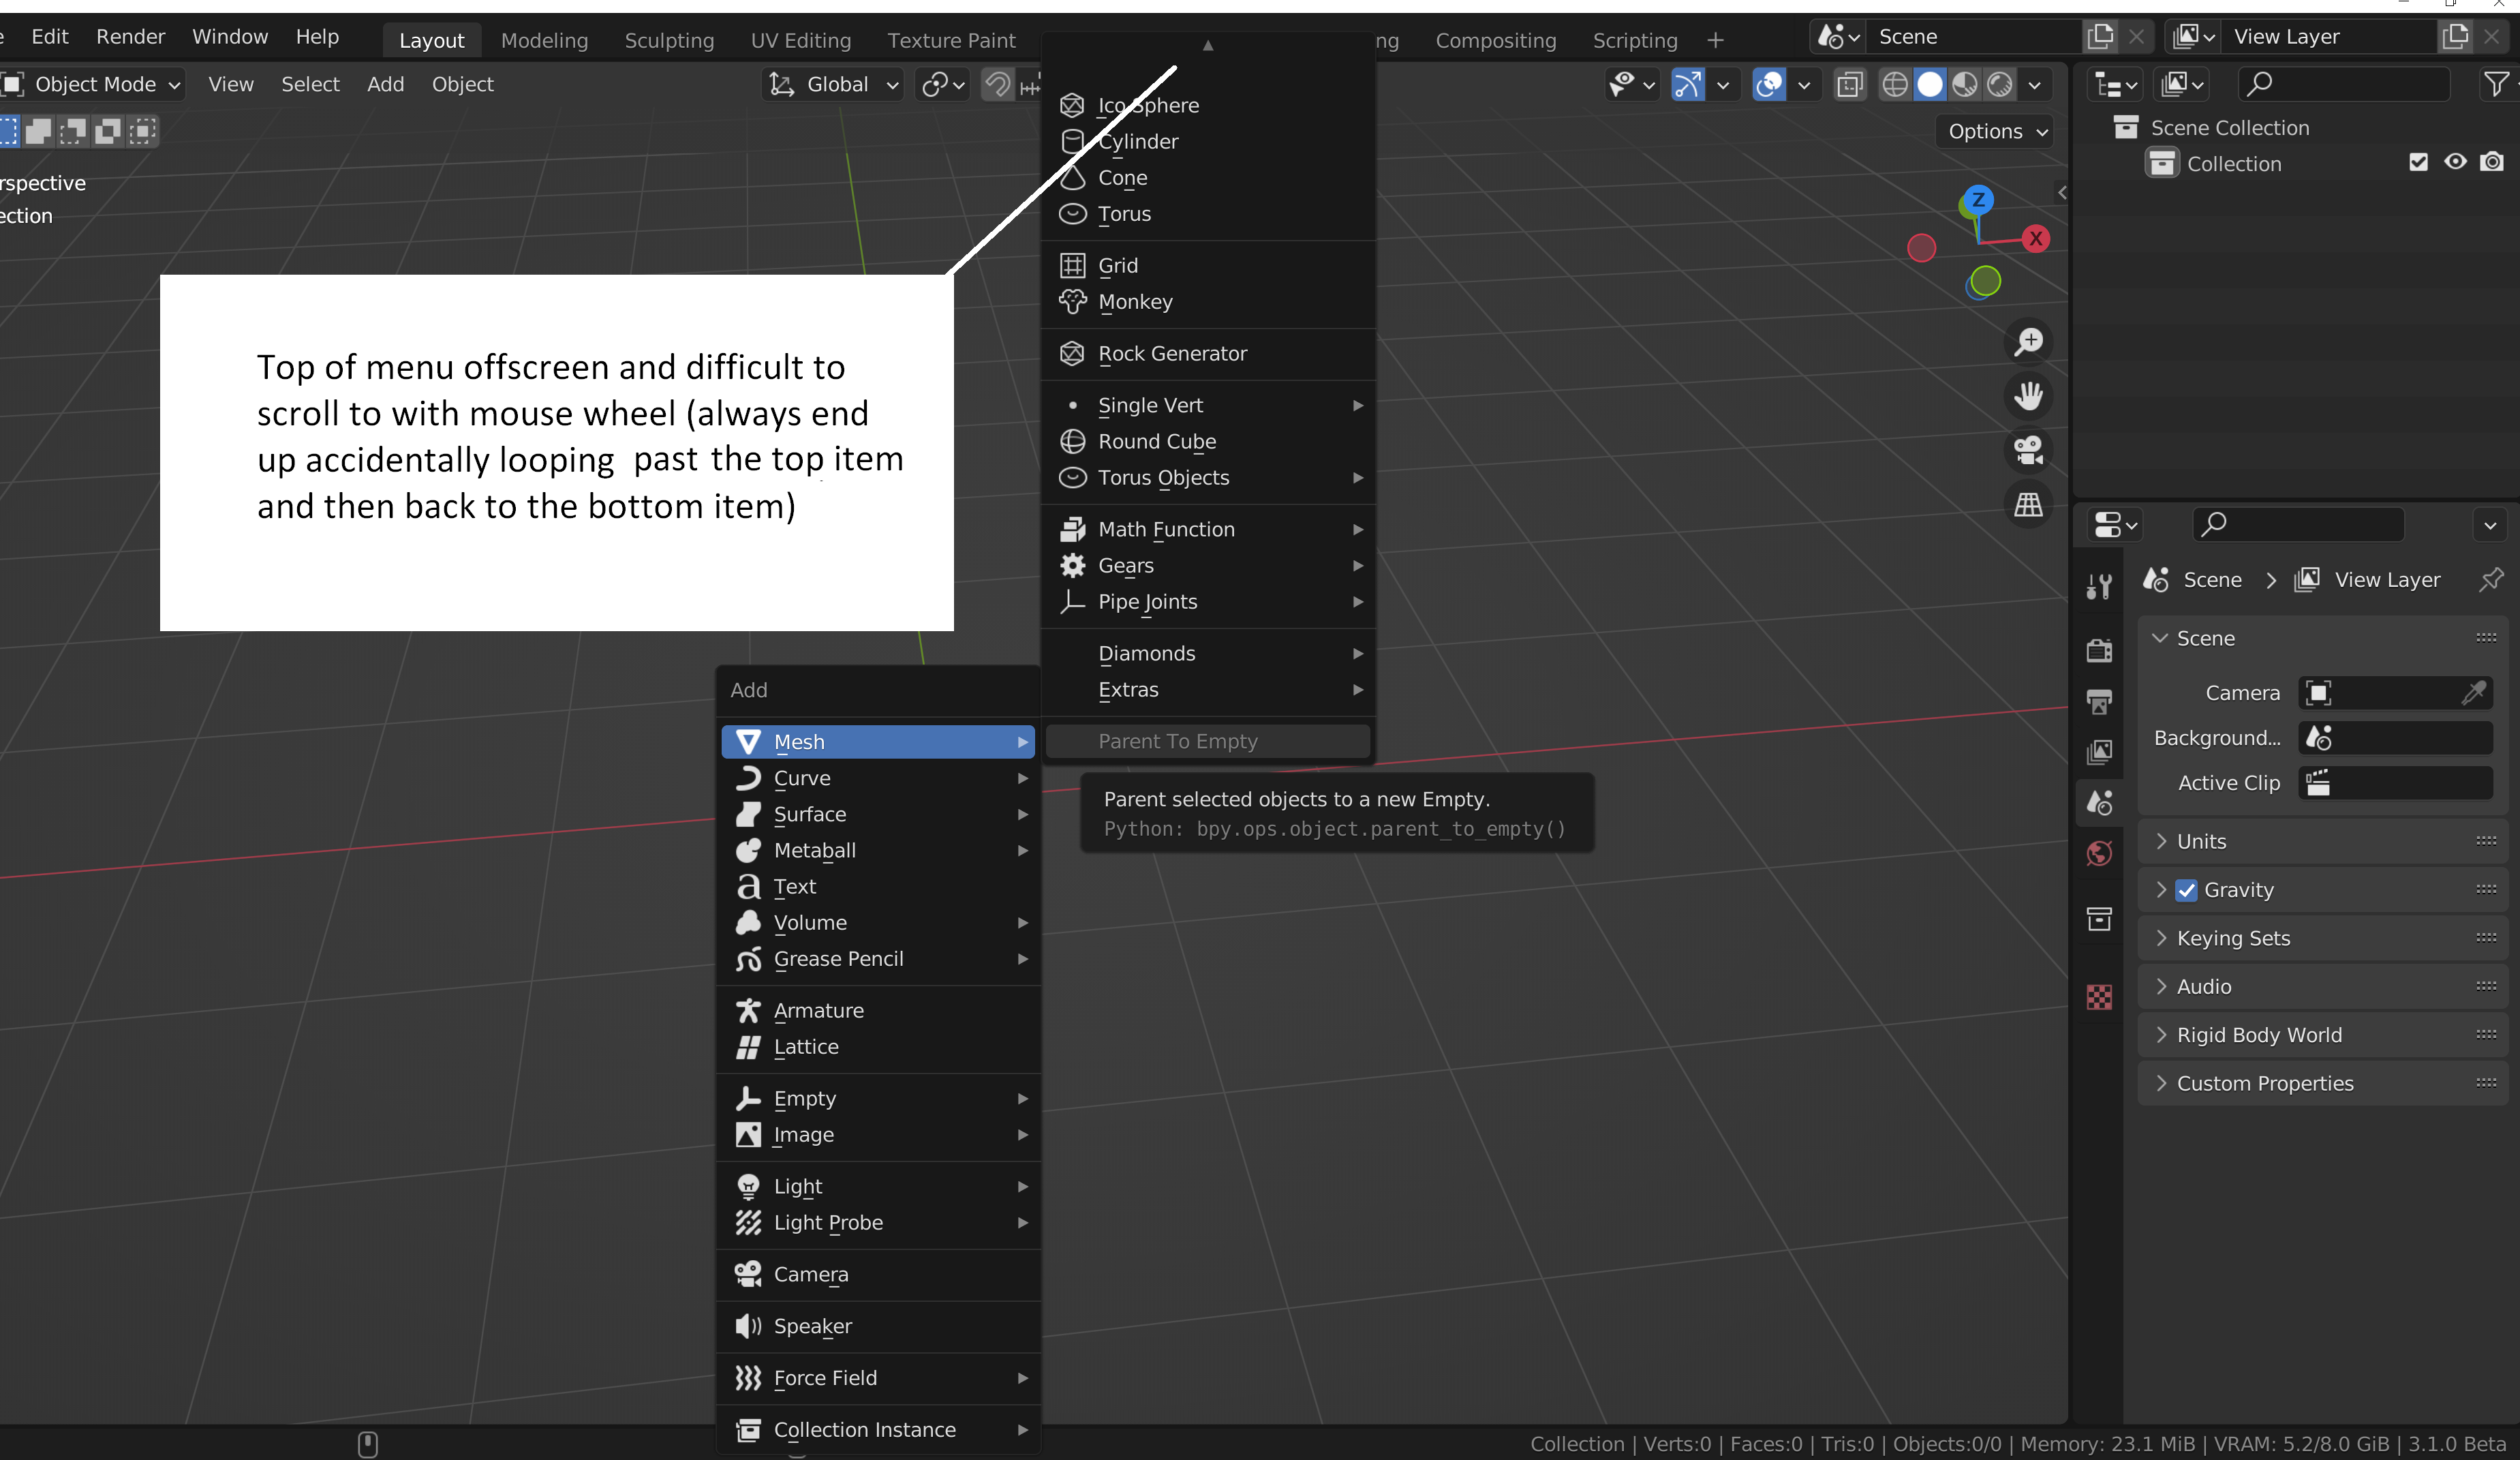
Task: Add a new workspace with plus button
Action: 1716,40
